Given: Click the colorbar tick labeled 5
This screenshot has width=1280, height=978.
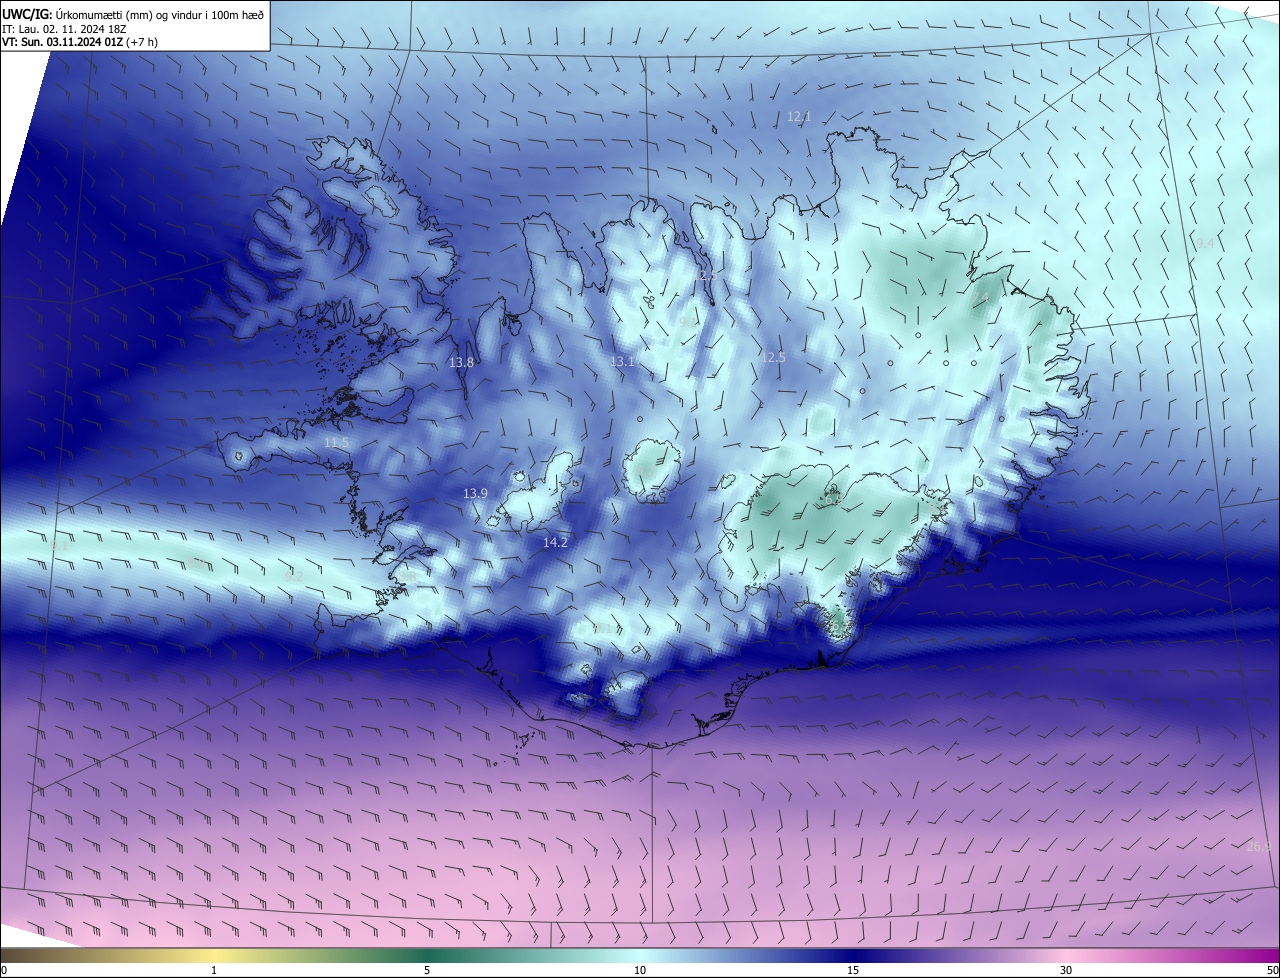Looking at the screenshot, I should click(x=427, y=971).
